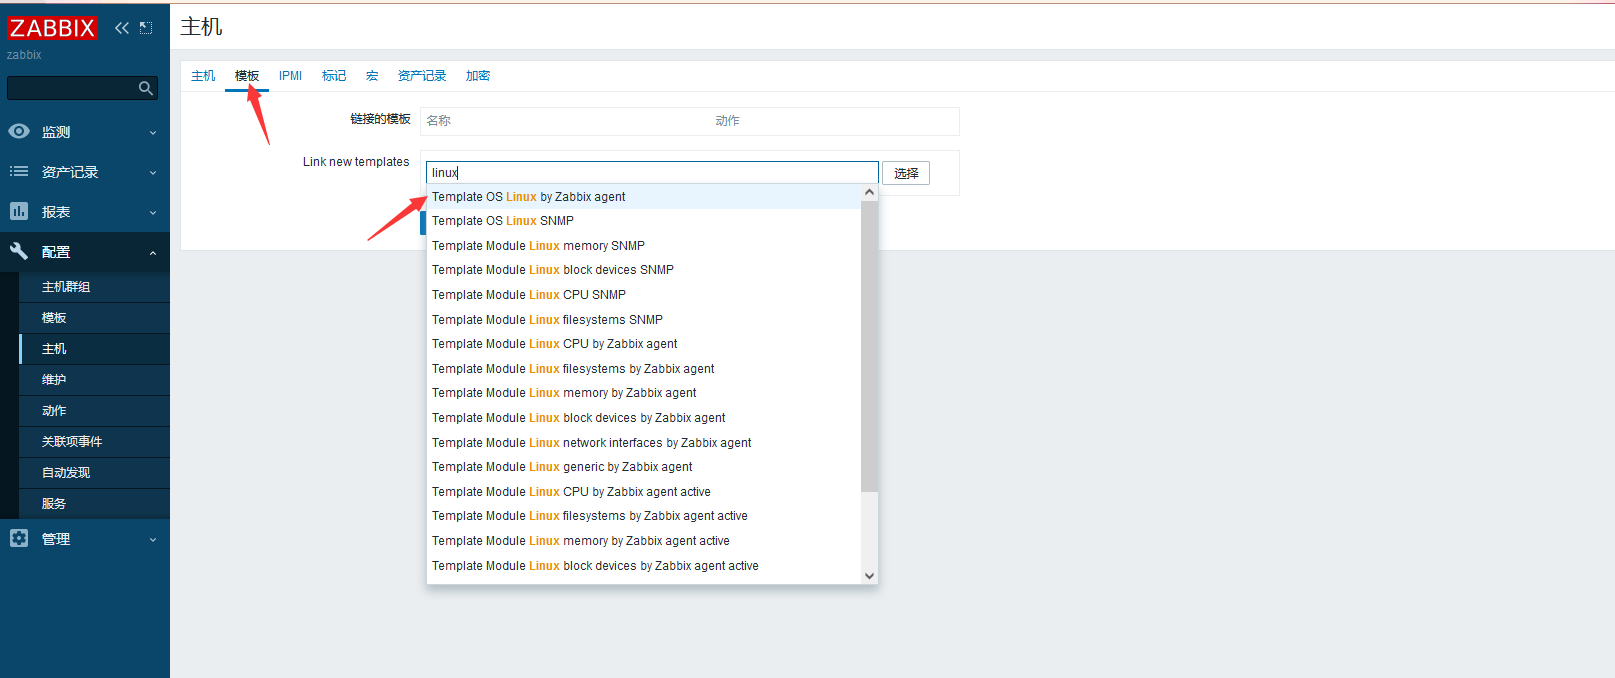Switch to the 加密 tab
This screenshot has width=1615, height=678.
[478, 76]
